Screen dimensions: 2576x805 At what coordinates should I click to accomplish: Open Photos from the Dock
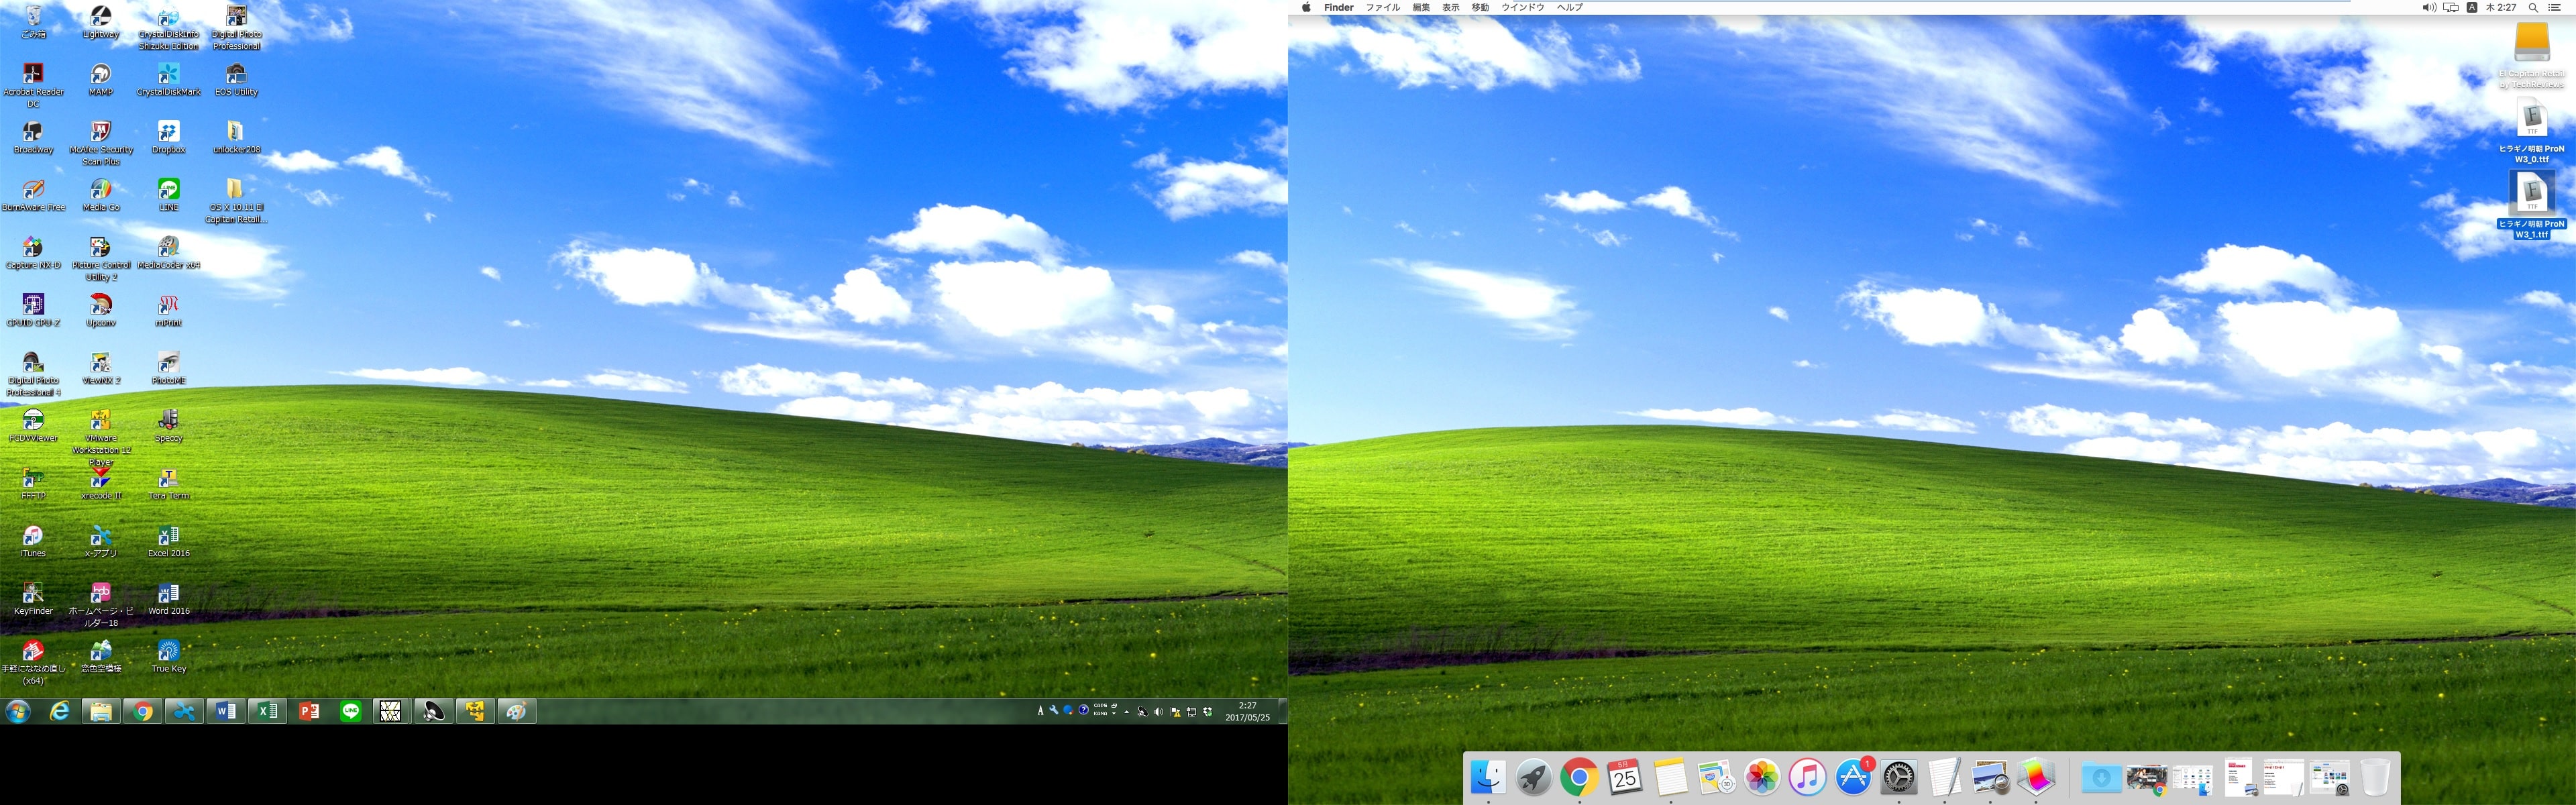coord(1762,777)
